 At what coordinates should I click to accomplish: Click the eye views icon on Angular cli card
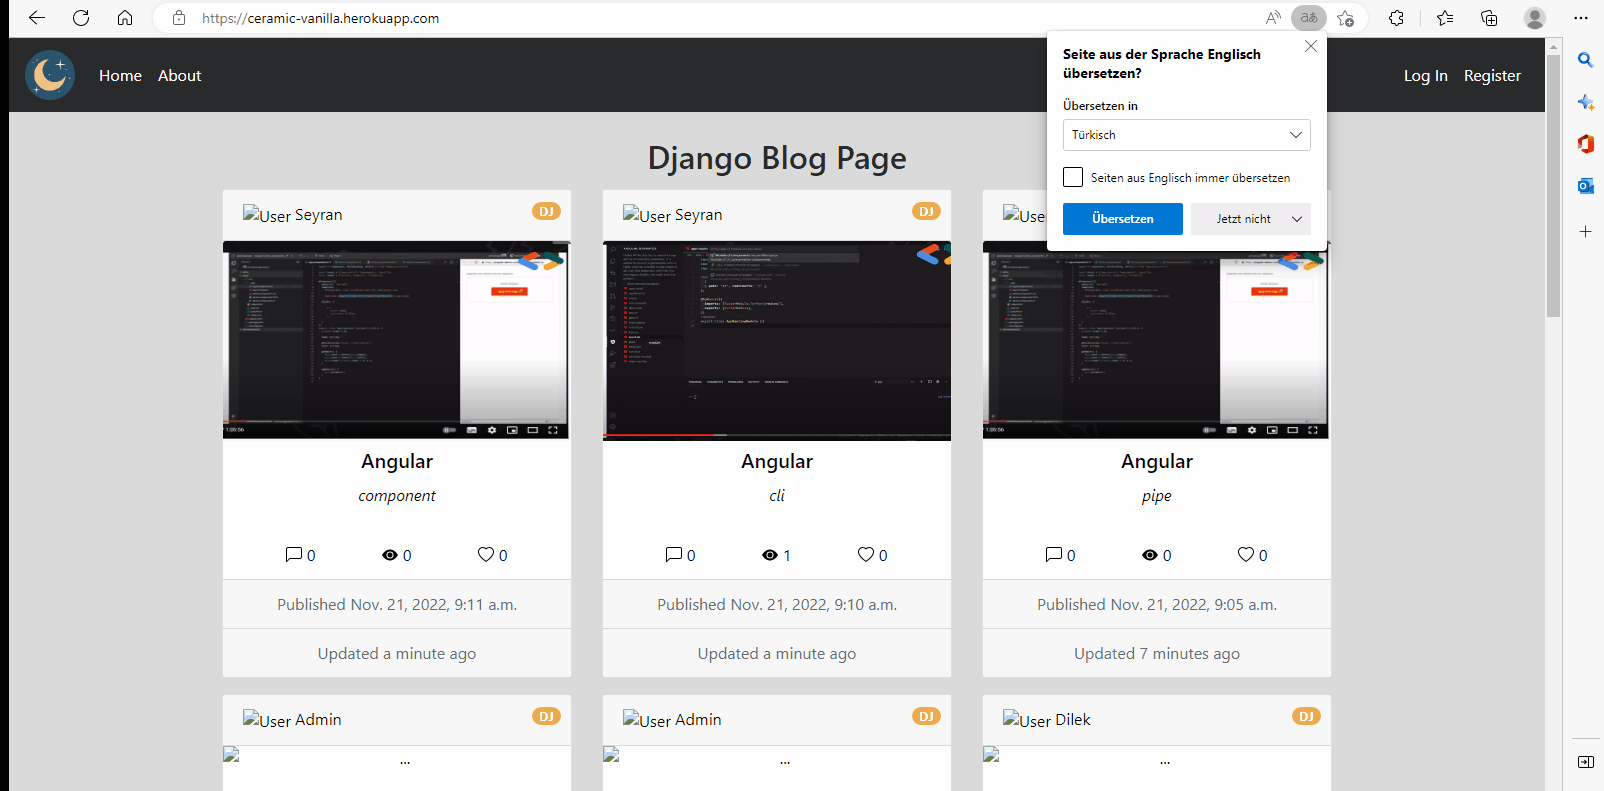pos(770,555)
